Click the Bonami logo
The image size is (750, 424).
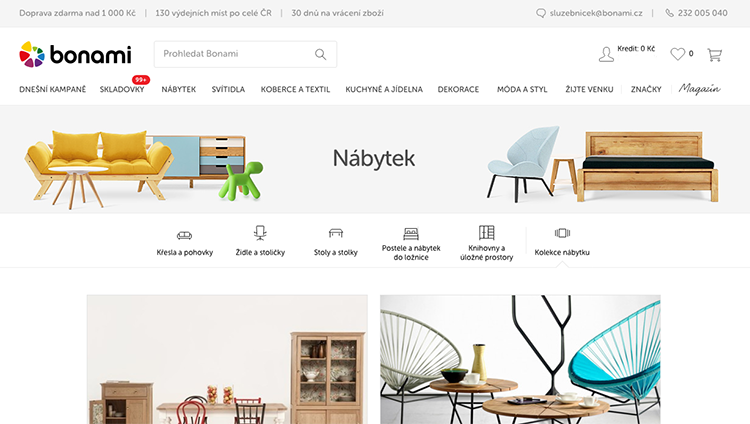(x=75, y=54)
